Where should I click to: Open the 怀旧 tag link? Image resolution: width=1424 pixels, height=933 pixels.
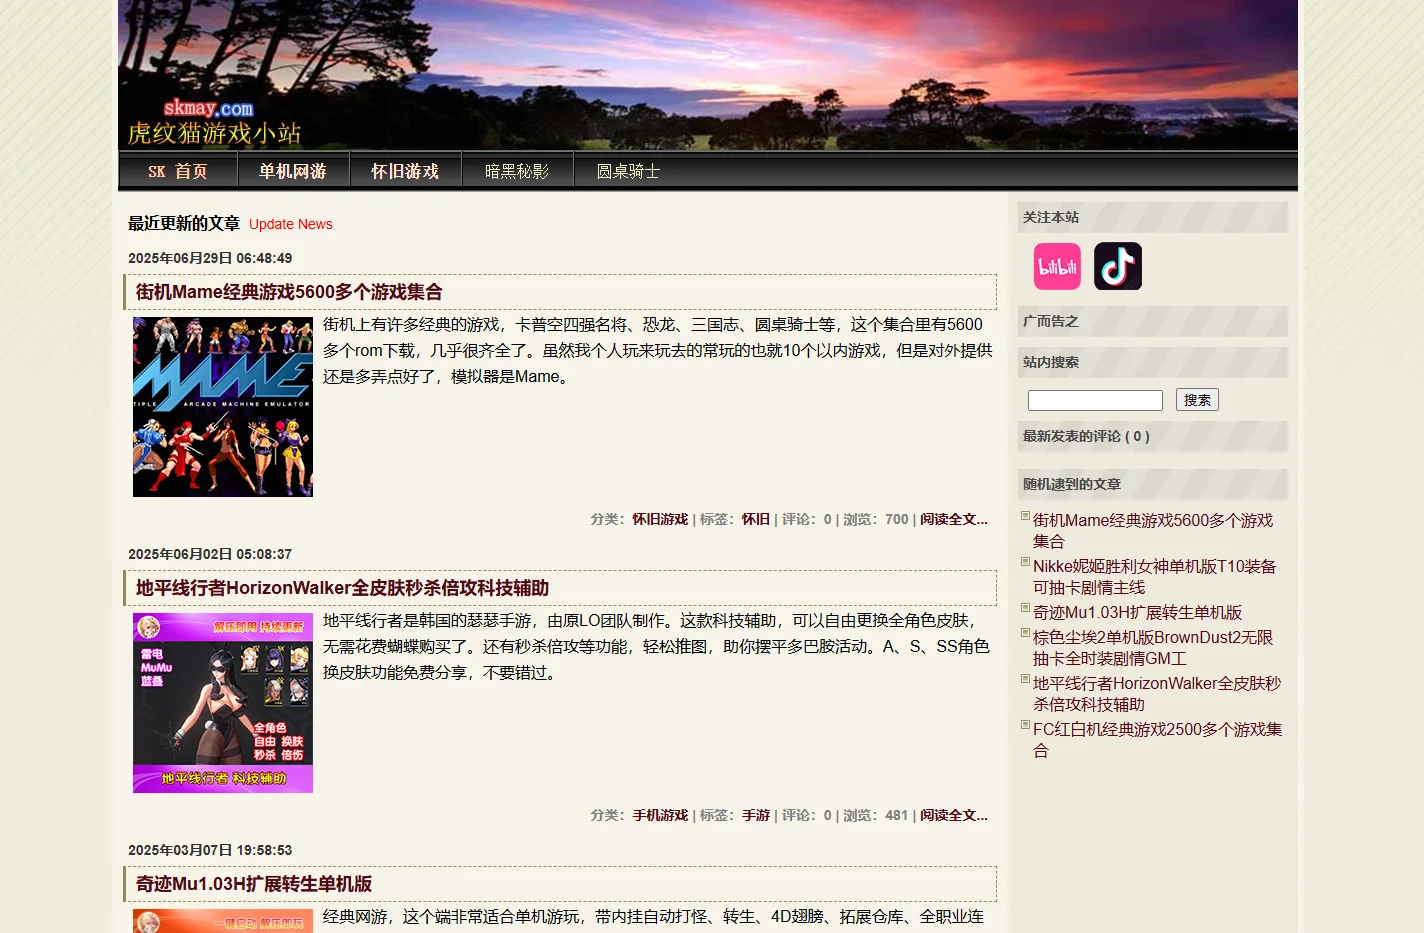(x=756, y=520)
